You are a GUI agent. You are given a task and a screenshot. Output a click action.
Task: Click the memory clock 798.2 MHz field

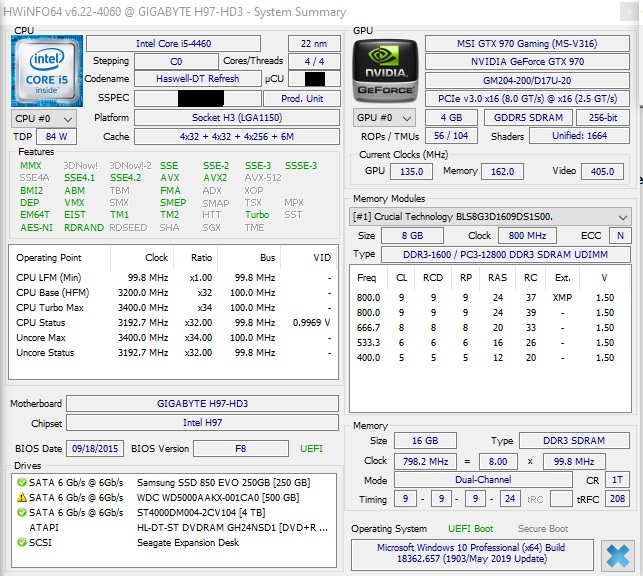pos(425,462)
